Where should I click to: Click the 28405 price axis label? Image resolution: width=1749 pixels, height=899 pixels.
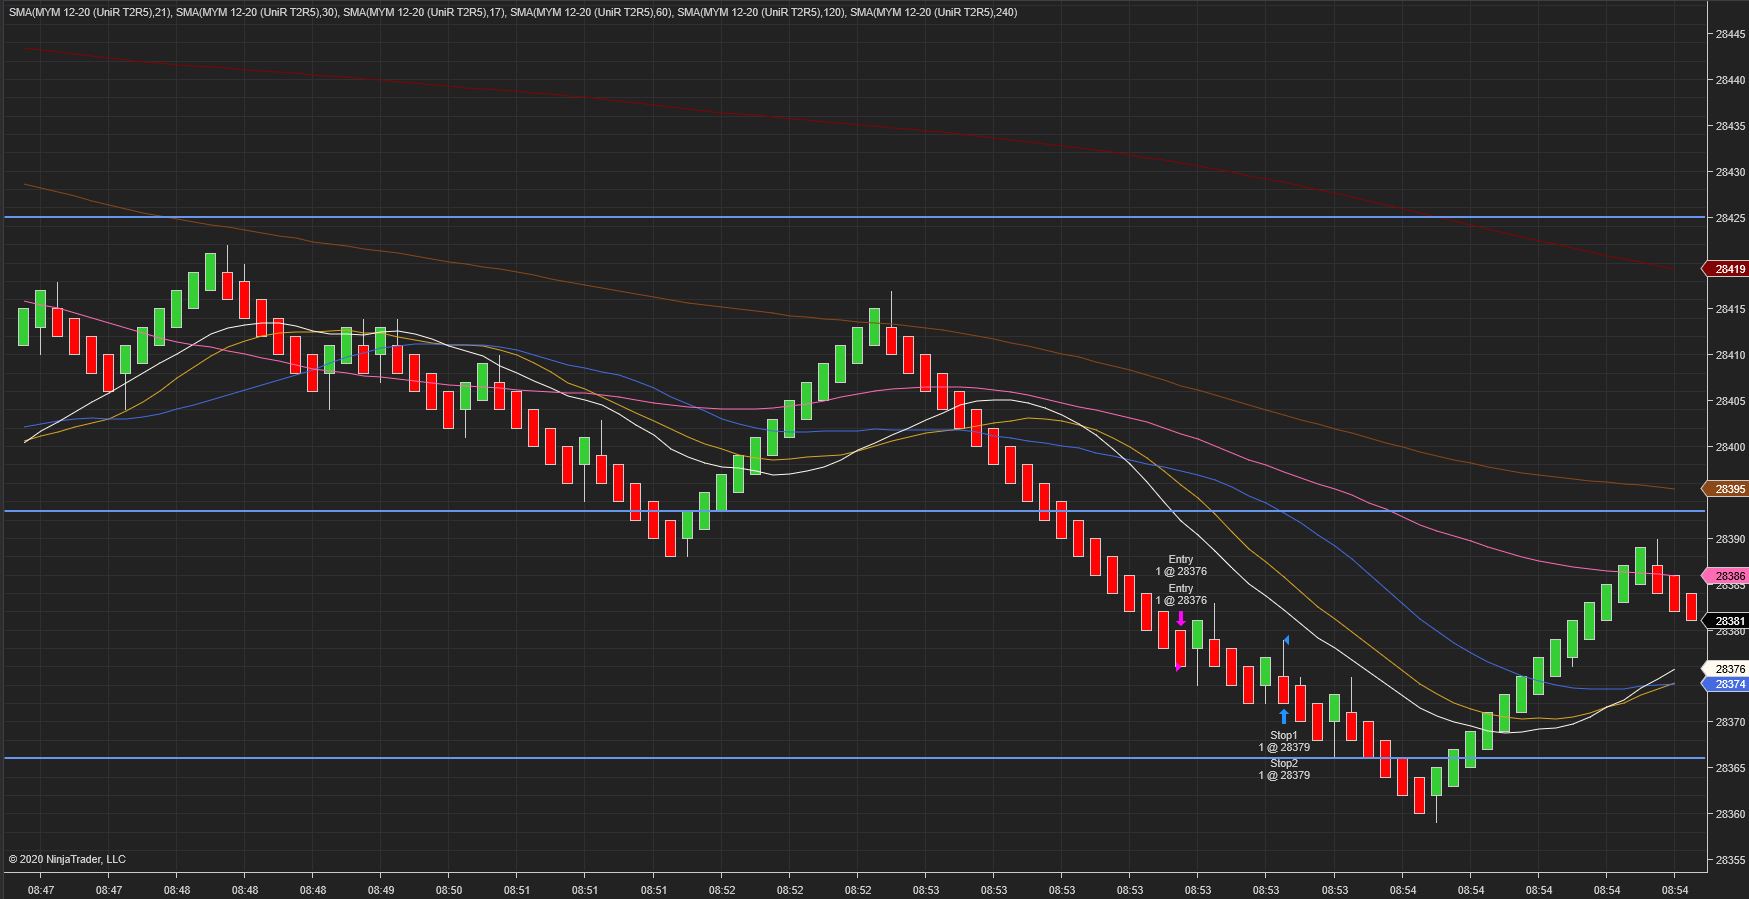point(1730,401)
